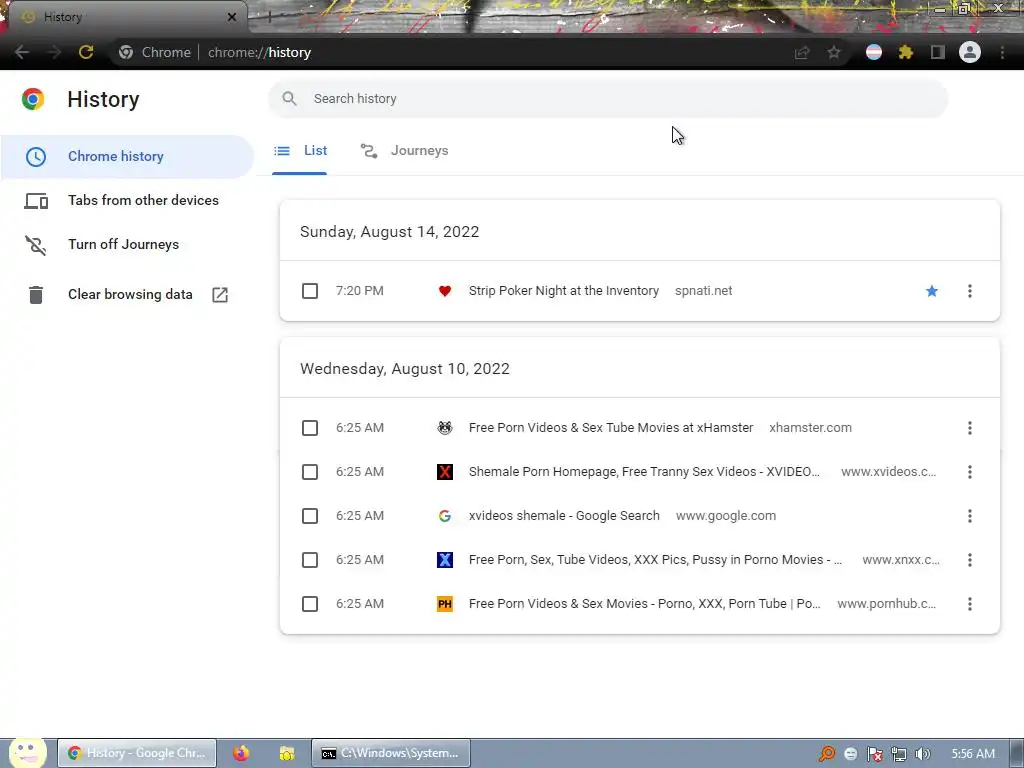Click the Chrome logo beside the History title

(33, 99)
